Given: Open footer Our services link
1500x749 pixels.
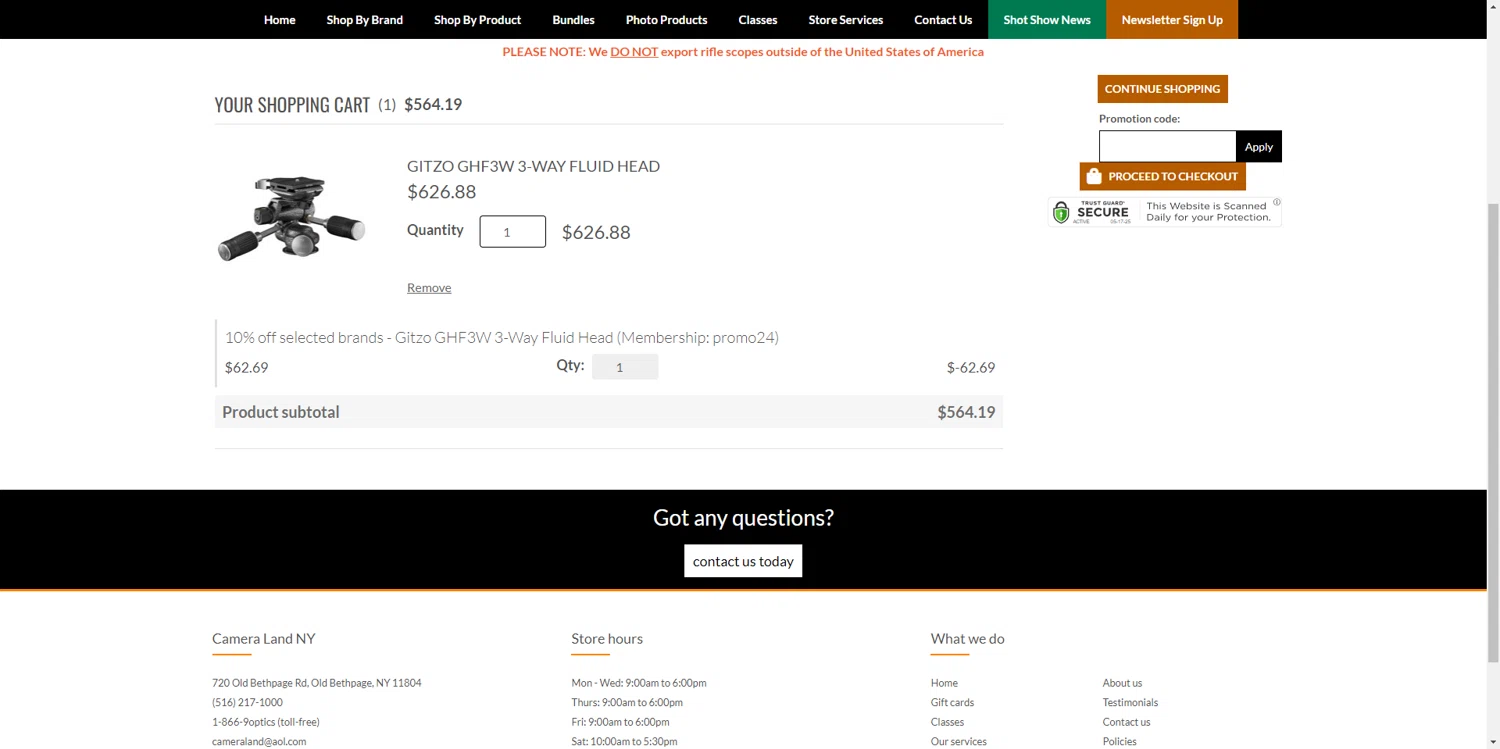Looking at the screenshot, I should pyautogui.click(x=958, y=741).
